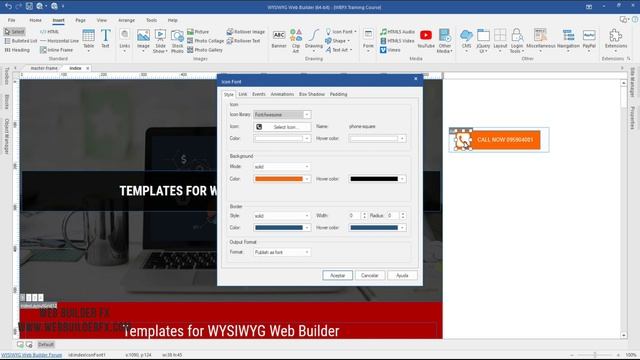
Task: Insert a Banner
Action: [279, 39]
